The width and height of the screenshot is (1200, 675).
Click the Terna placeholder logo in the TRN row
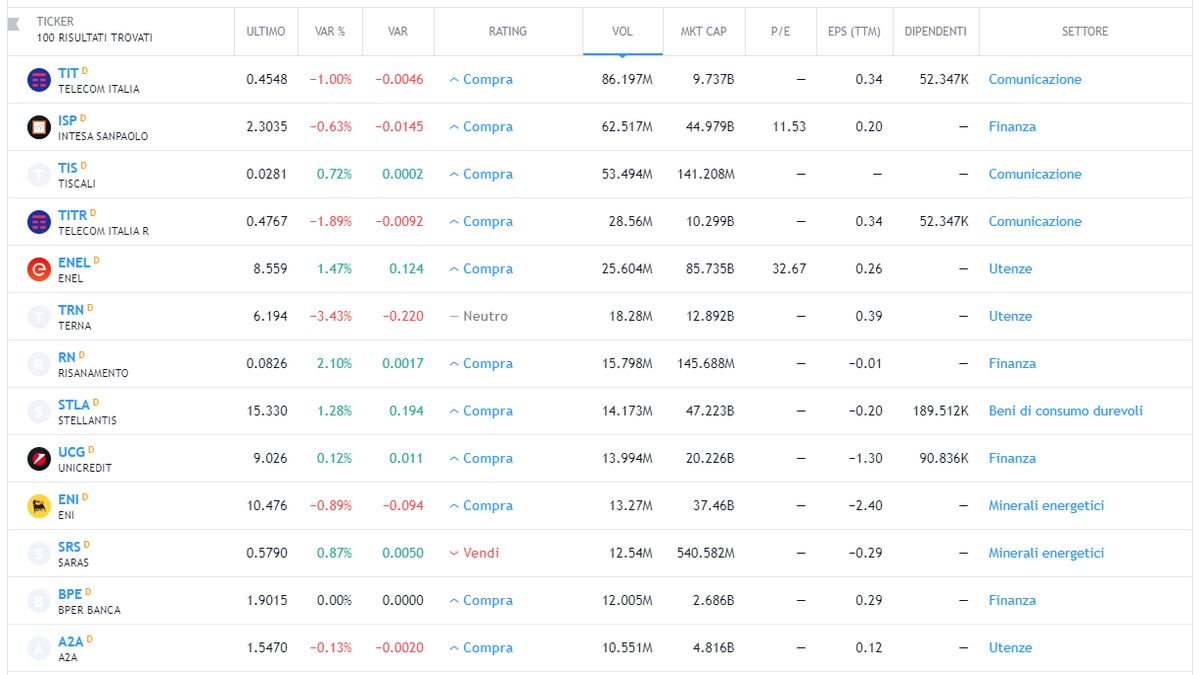(39, 317)
